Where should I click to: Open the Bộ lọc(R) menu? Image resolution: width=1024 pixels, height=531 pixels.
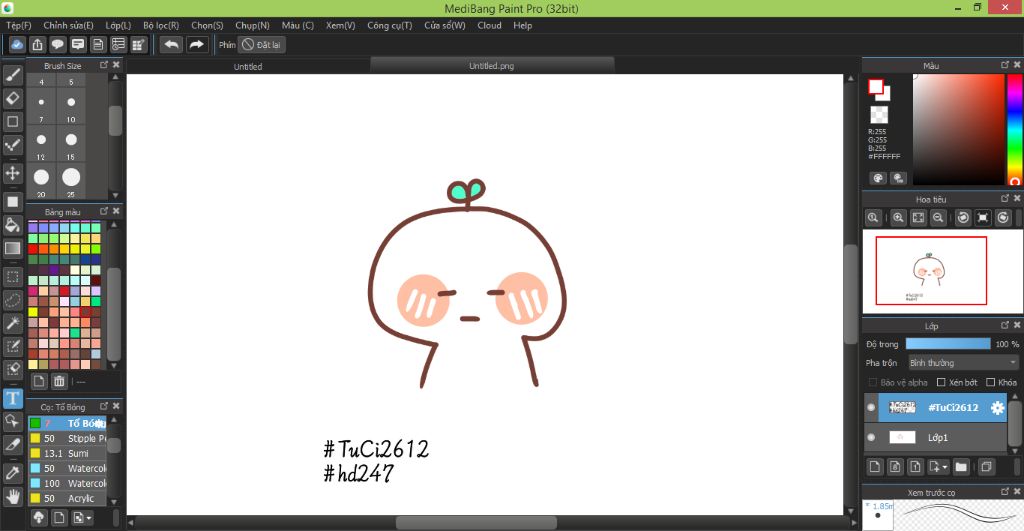161,25
